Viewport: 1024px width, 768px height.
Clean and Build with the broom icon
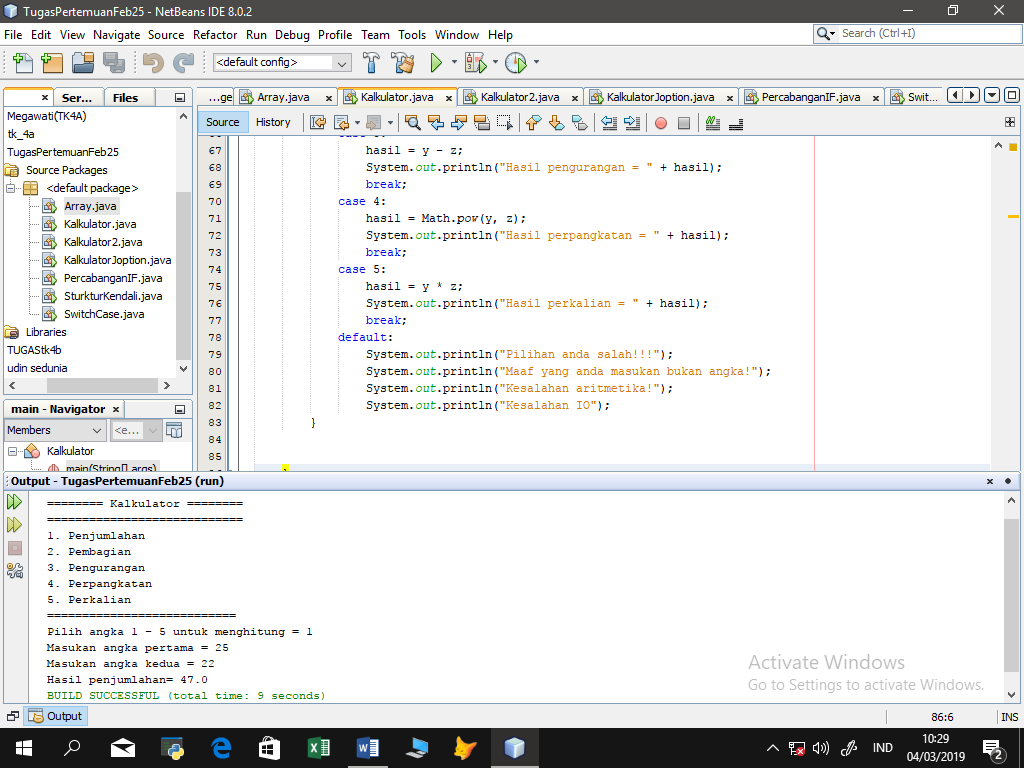click(x=402, y=61)
